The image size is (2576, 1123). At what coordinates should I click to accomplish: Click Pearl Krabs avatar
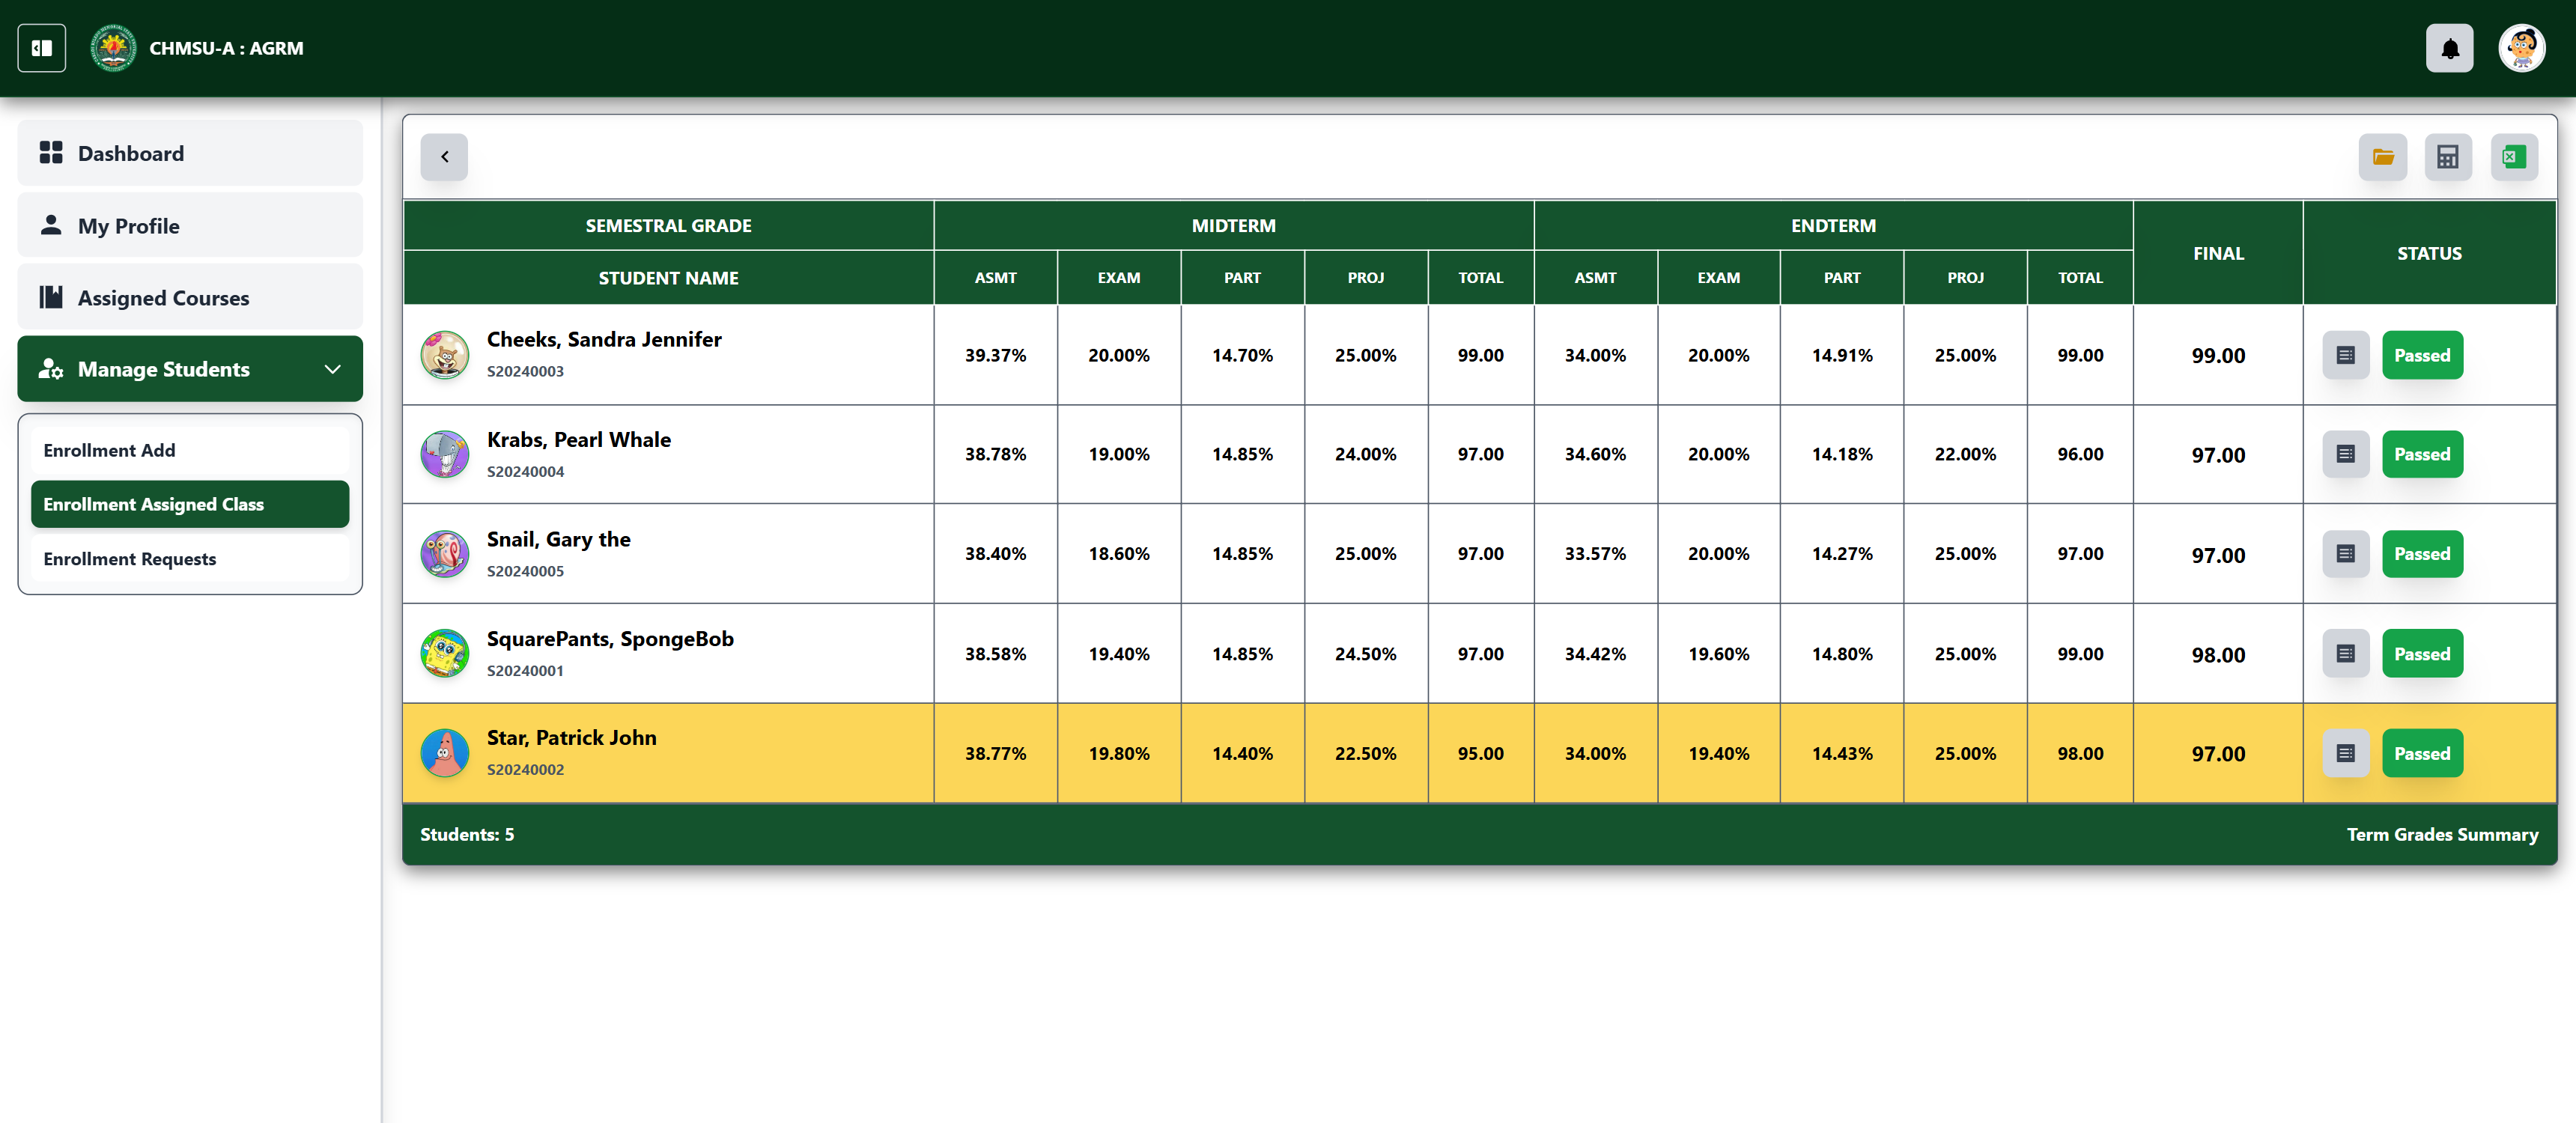point(445,454)
